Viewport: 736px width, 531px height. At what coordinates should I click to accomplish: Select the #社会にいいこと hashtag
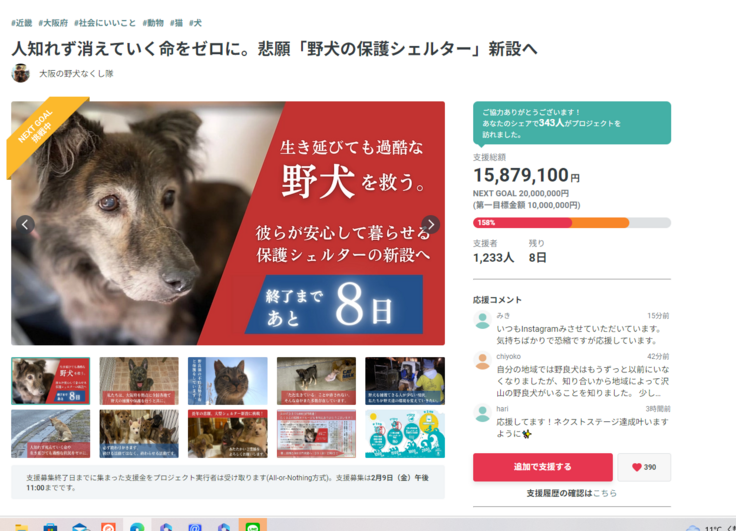(x=105, y=23)
